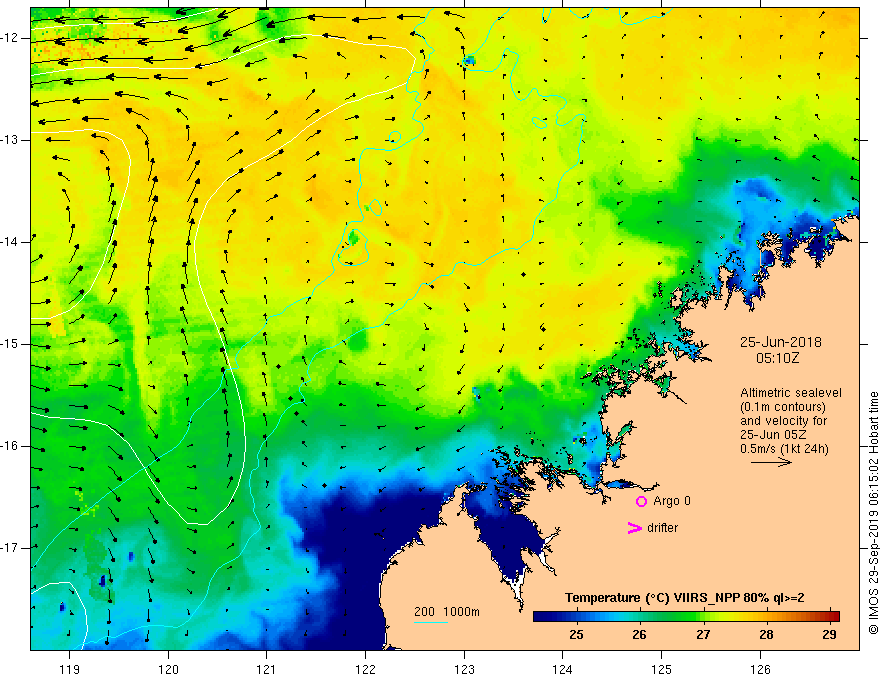
Task: Click the longitude axis label '125'
Action: click(662, 669)
